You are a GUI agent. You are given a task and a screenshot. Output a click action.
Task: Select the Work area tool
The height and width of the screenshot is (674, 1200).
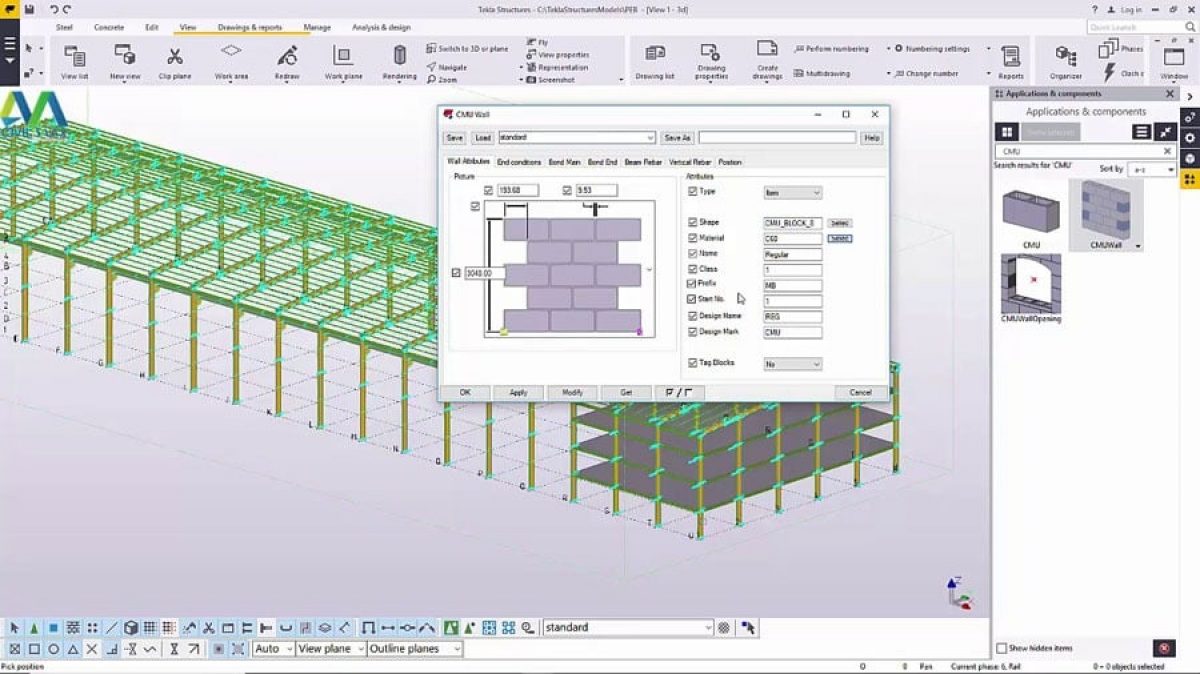231,61
